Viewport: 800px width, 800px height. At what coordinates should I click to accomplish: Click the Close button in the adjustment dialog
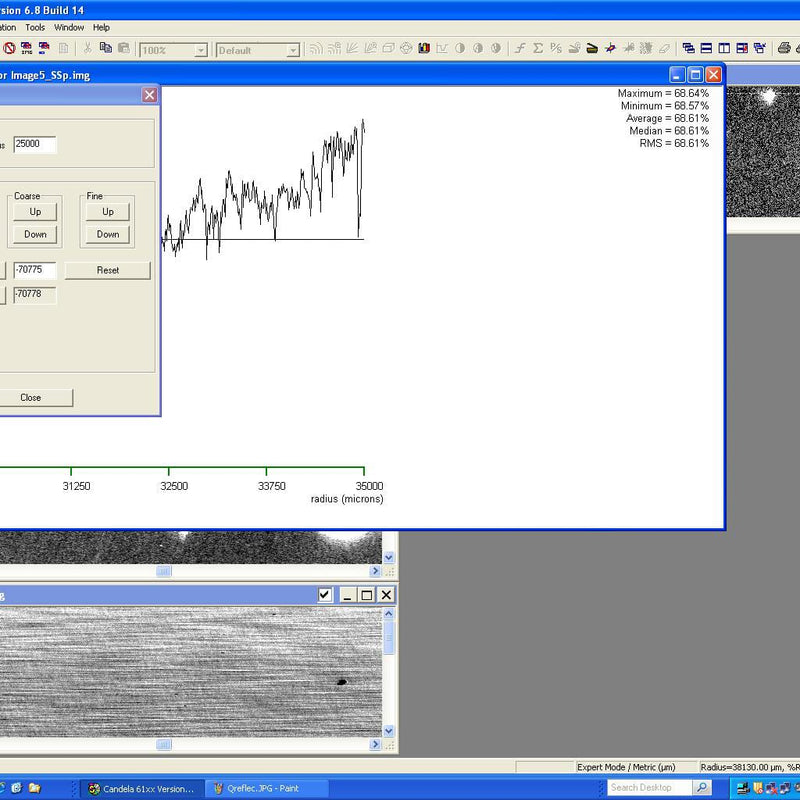30,397
